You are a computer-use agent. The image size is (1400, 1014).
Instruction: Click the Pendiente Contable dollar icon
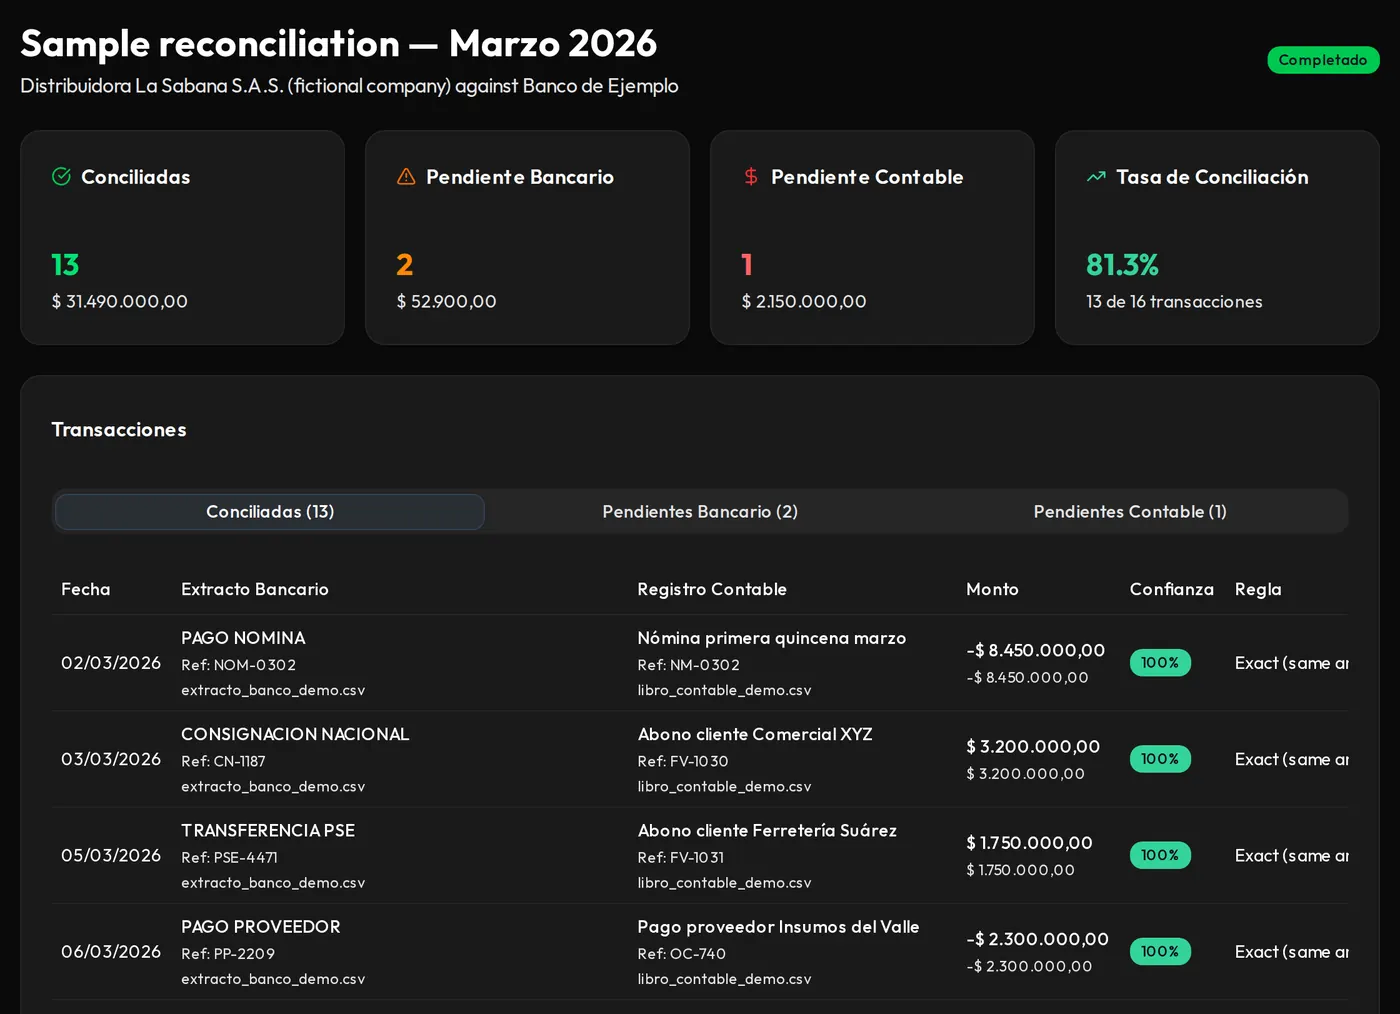tap(751, 177)
